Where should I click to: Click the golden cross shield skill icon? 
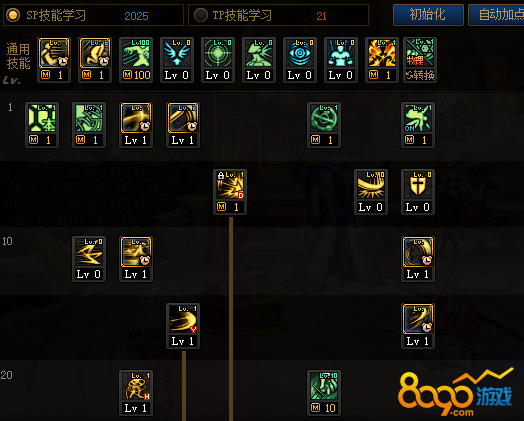(418, 185)
